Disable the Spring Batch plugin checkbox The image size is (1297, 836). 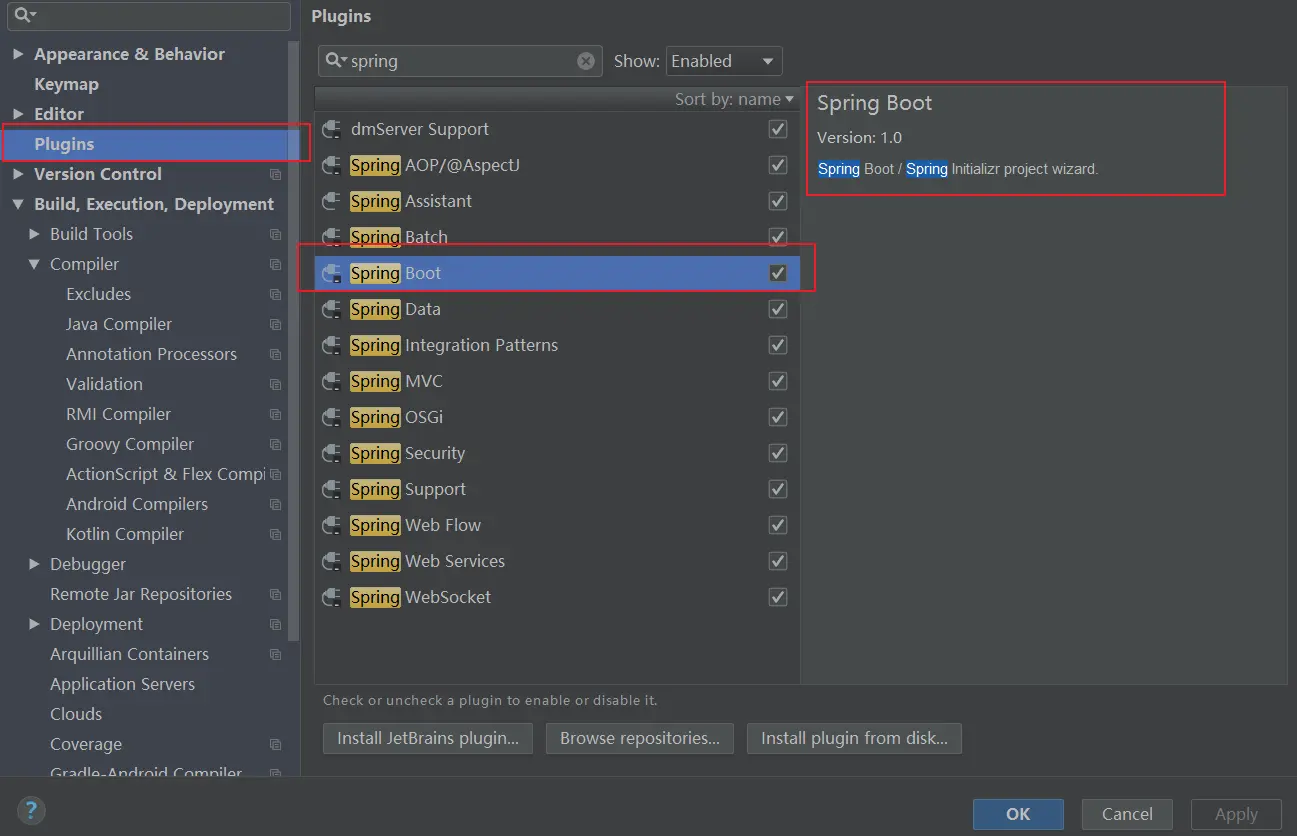778,237
